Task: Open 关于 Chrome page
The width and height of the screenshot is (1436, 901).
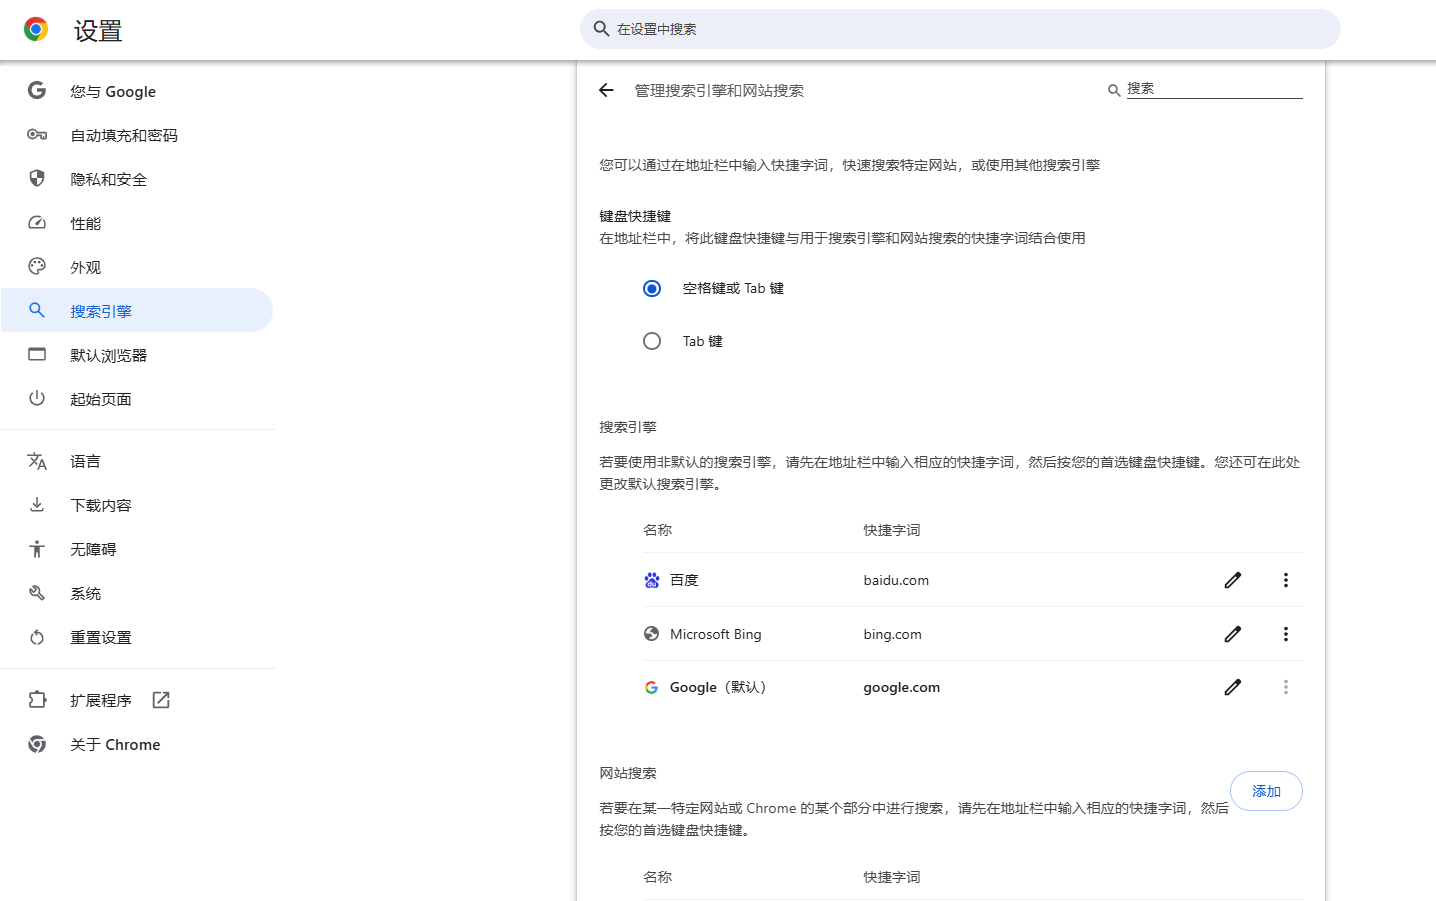Action: [x=136, y=744]
